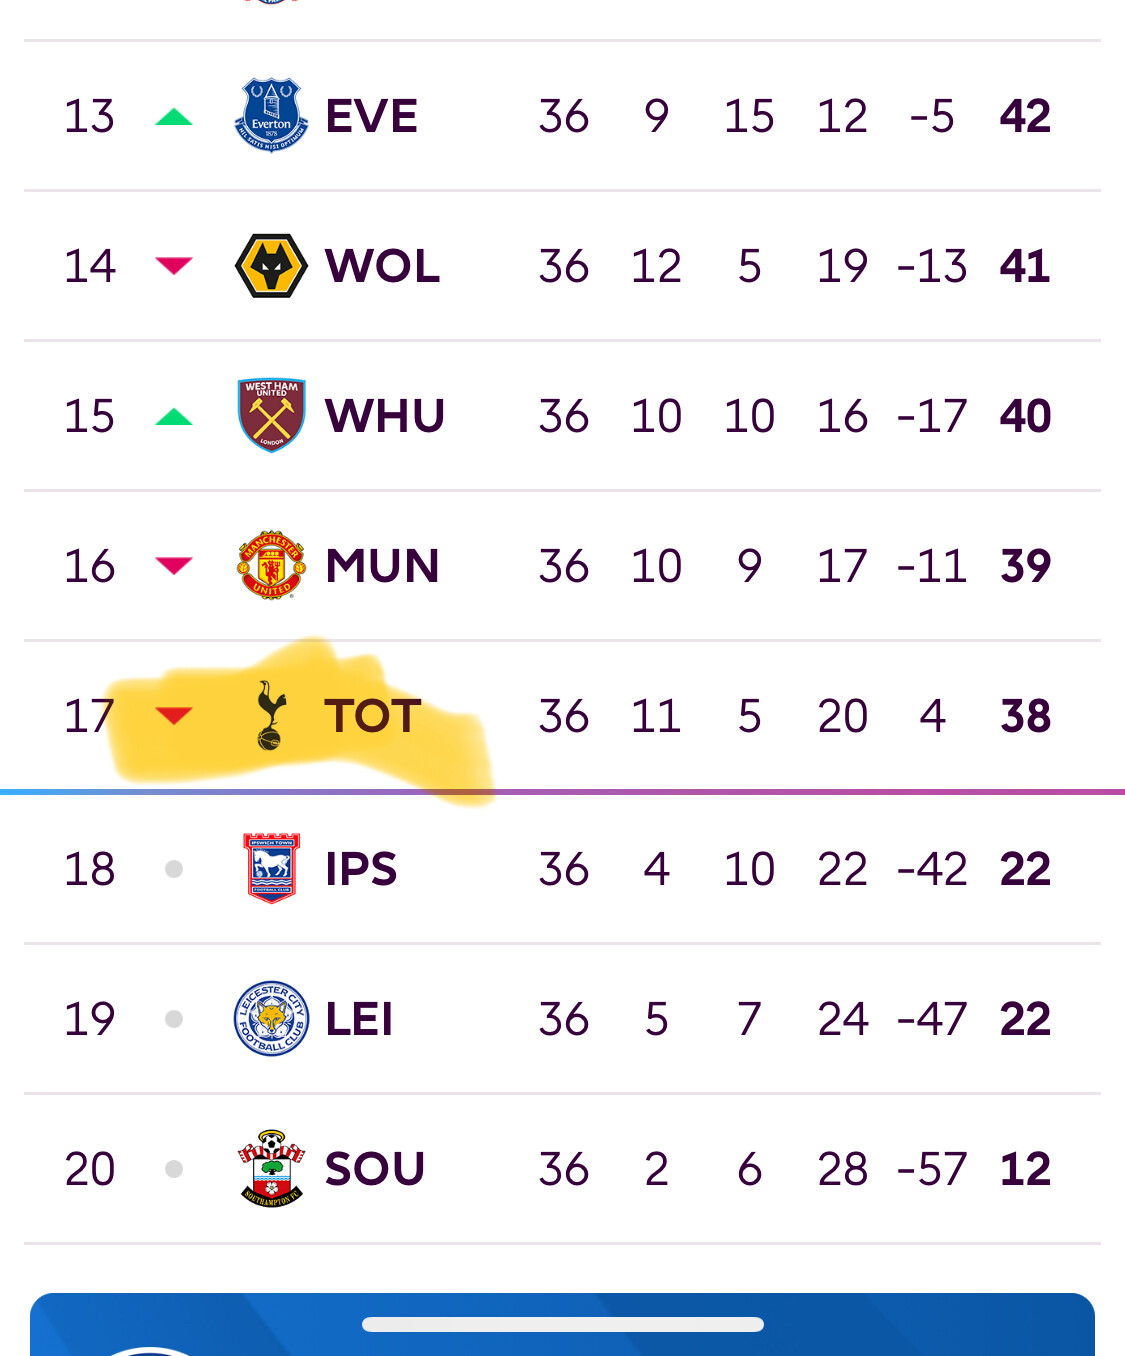The height and width of the screenshot is (1356, 1125).
Task: Tap Tottenham's 38 points value
Action: (1025, 716)
